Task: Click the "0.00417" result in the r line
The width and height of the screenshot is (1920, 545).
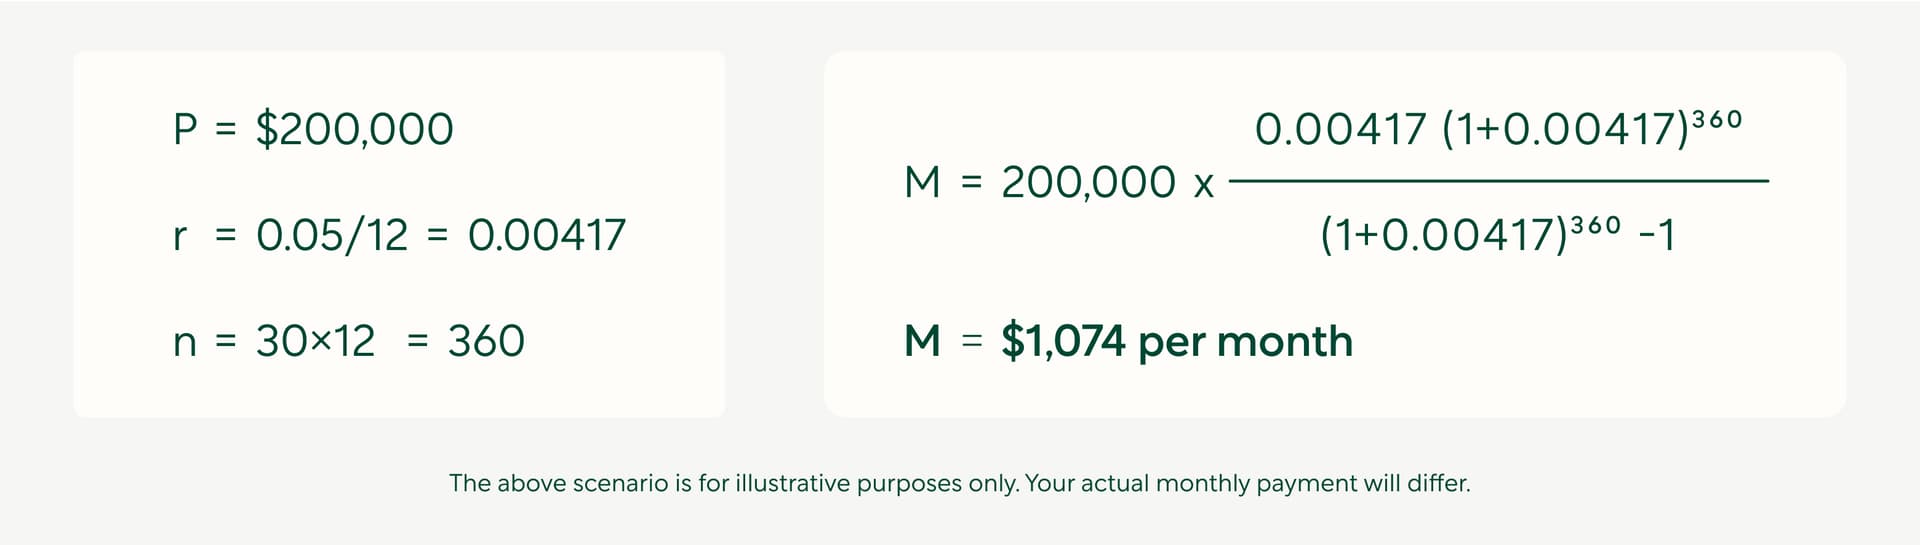Action: coord(546,236)
